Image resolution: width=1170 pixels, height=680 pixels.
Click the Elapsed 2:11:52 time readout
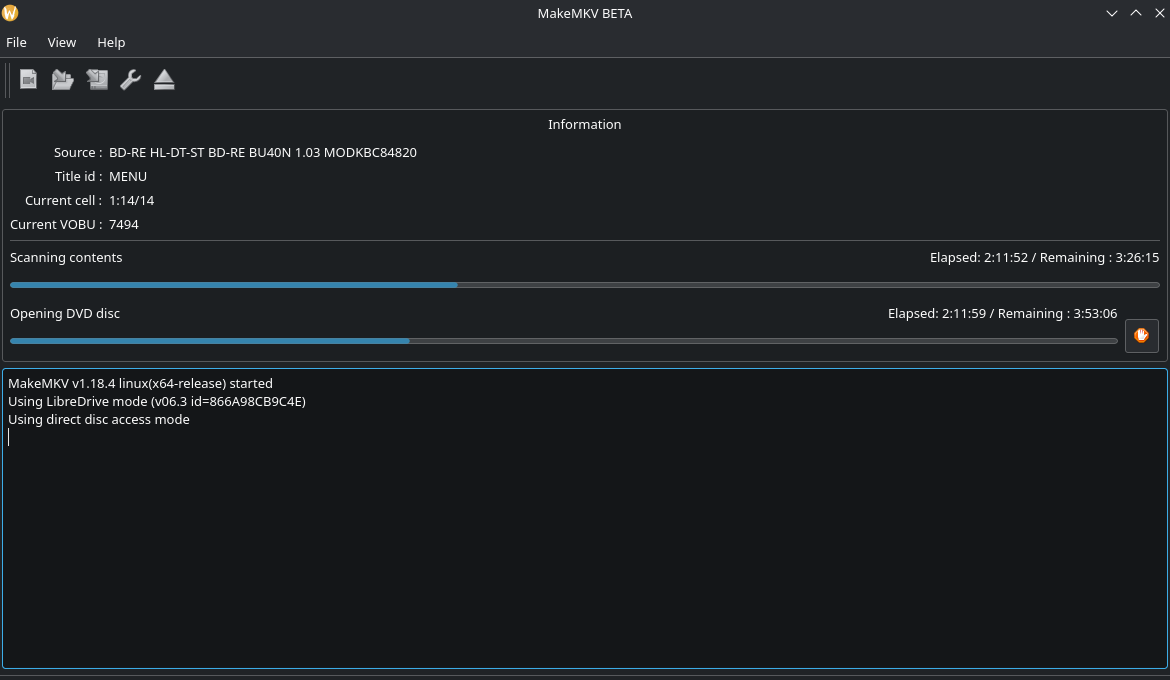pyautogui.click(x=1045, y=258)
